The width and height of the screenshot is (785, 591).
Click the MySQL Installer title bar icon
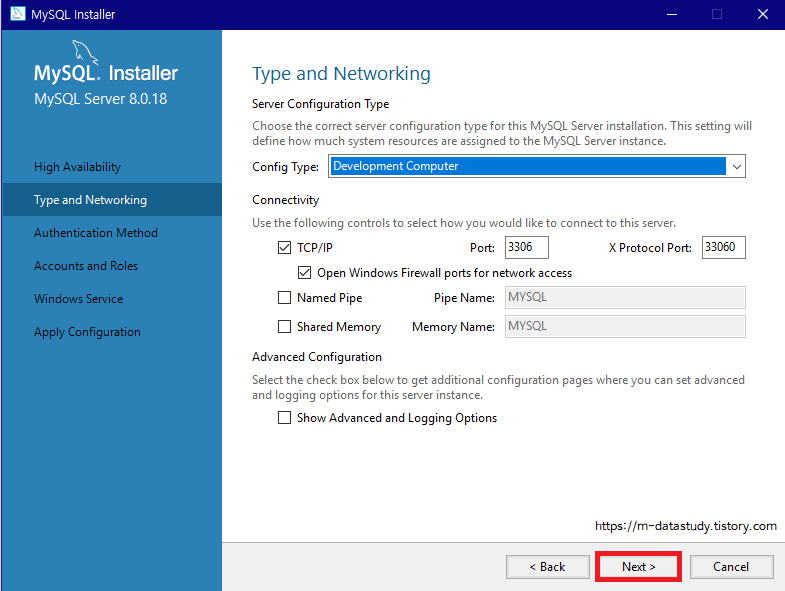pos(18,14)
